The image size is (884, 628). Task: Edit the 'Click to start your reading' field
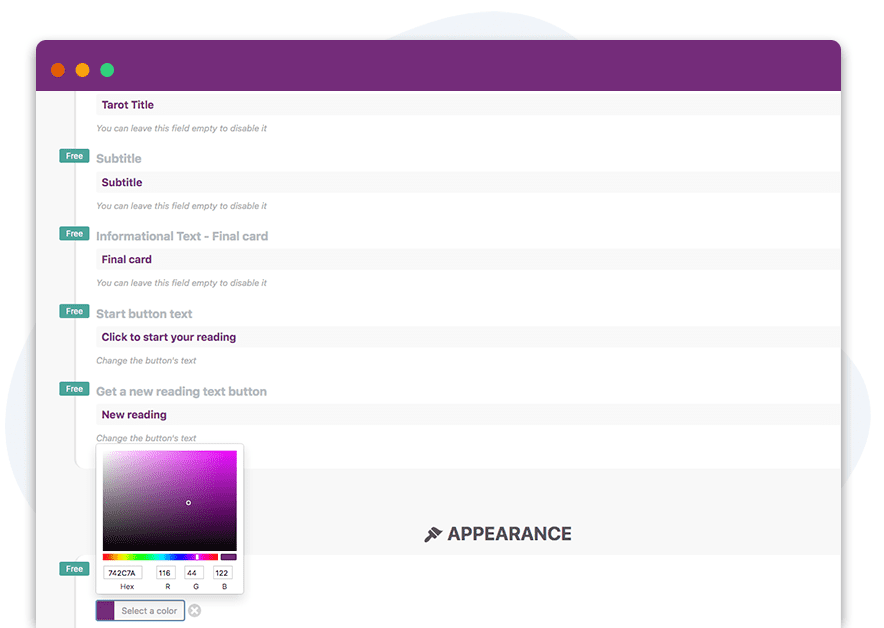468,337
